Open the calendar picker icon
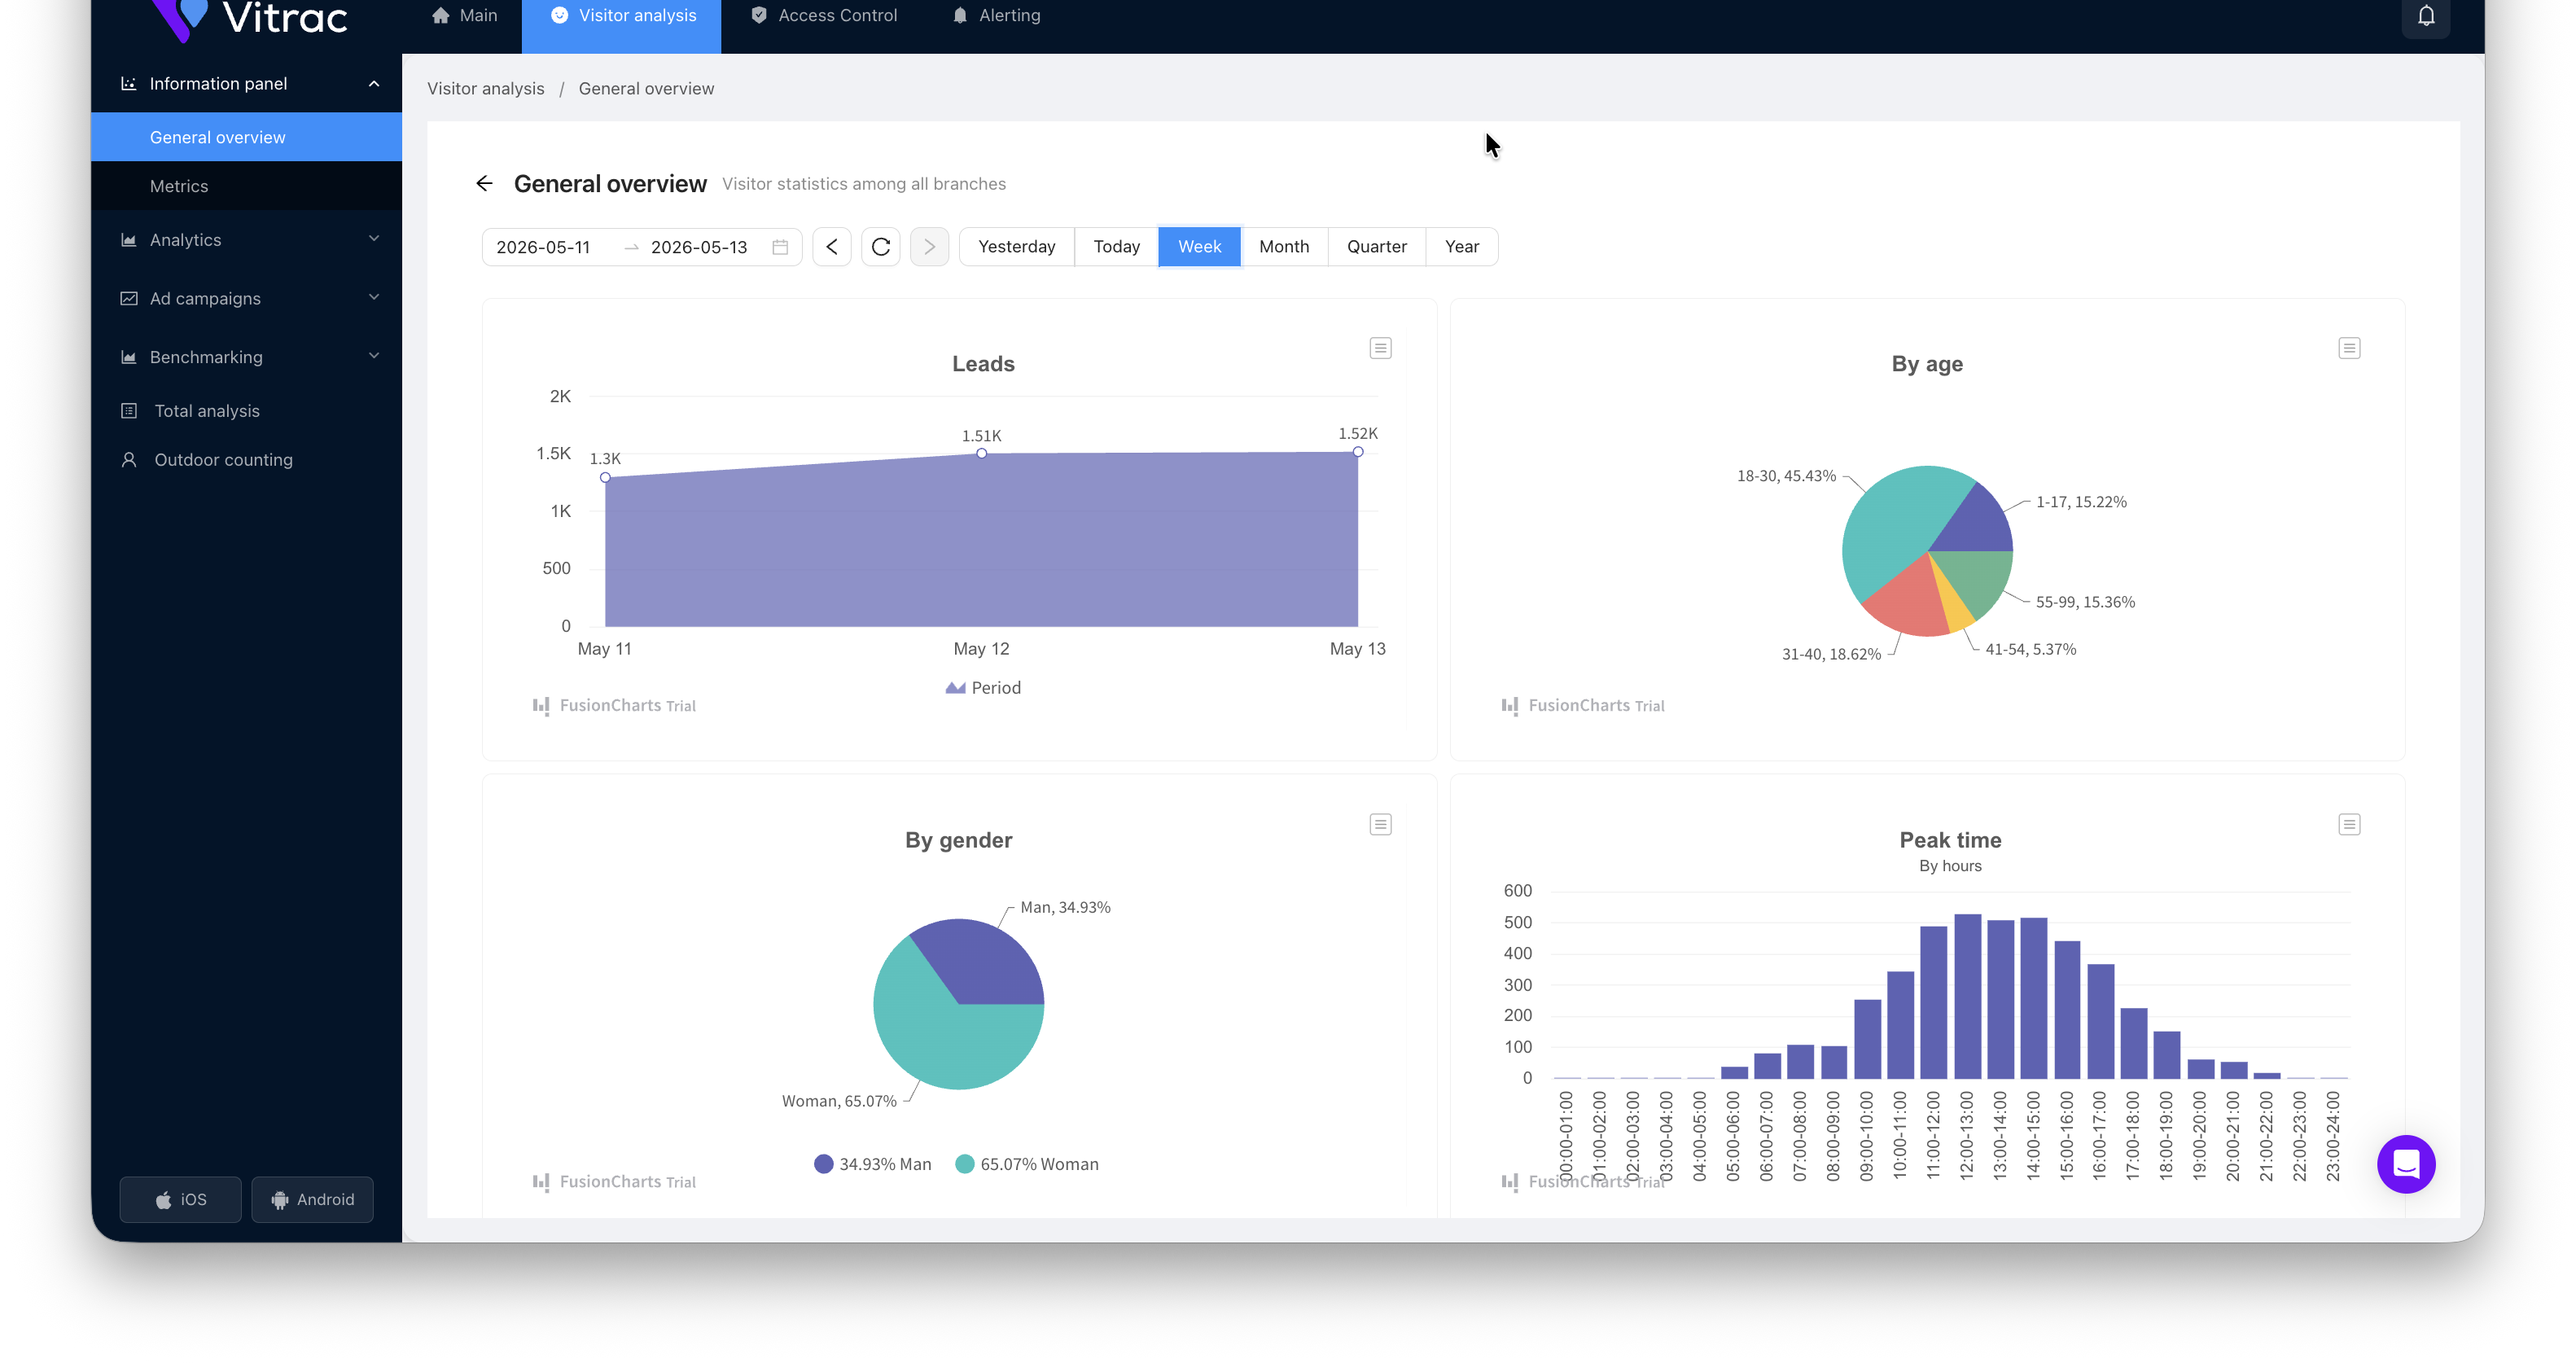The image size is (2576, 1363). tap(780, 247)
